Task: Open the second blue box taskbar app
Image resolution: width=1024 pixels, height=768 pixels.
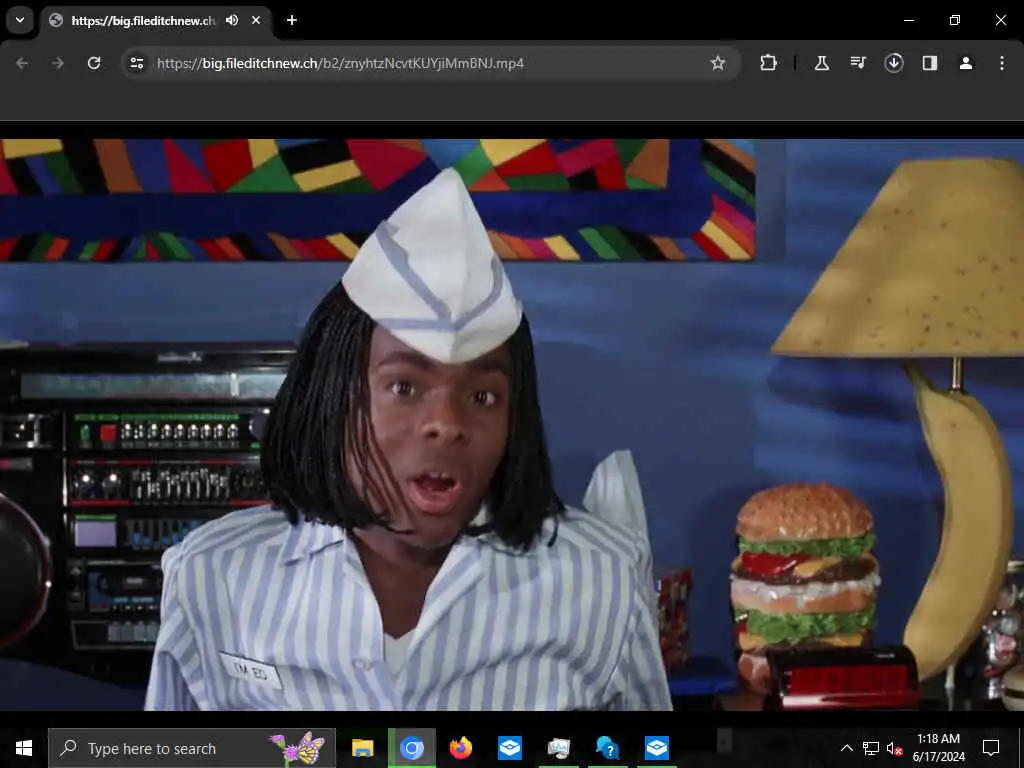Action: pyautogui.click(x=656, y=748)
